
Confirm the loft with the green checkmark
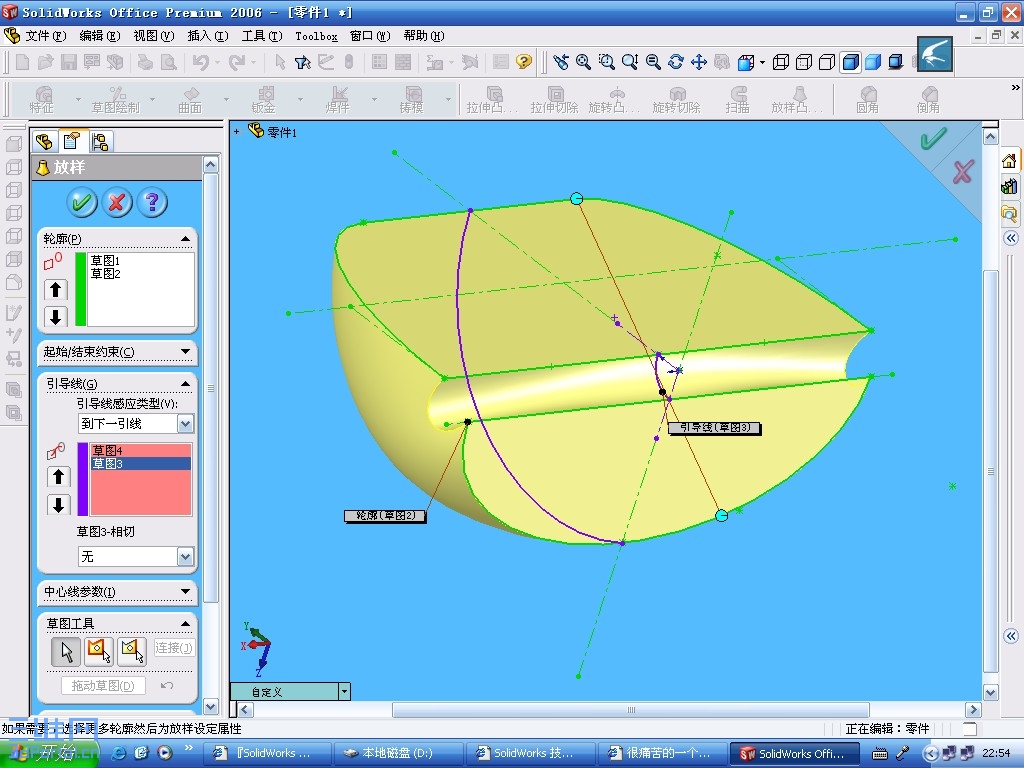[x=82, y=203]
